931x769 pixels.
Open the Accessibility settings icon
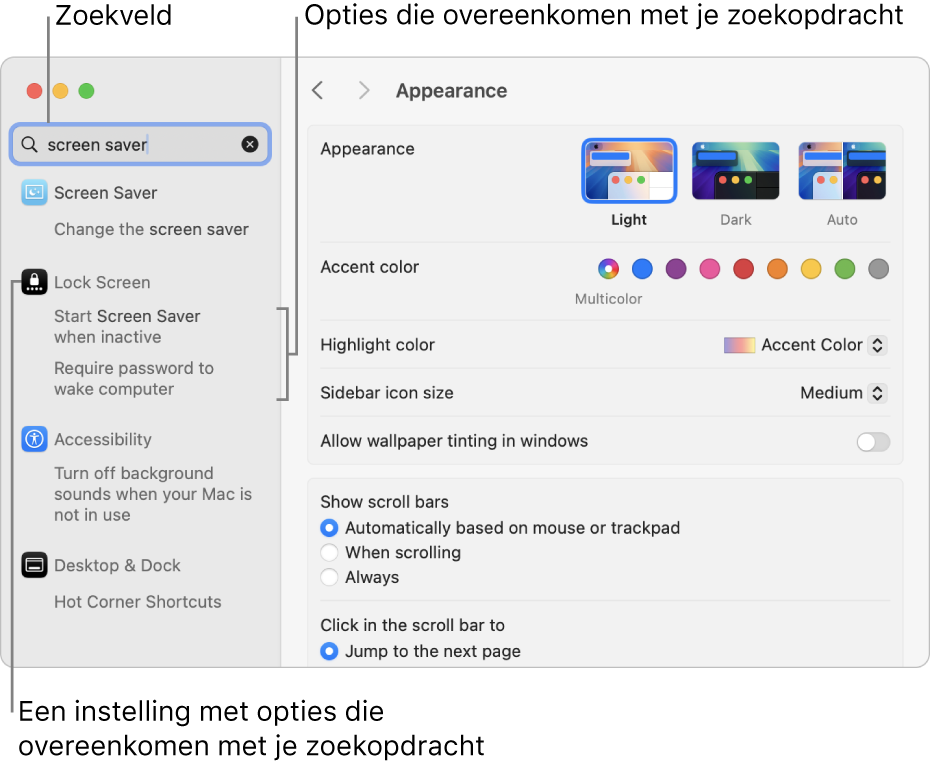35,439
